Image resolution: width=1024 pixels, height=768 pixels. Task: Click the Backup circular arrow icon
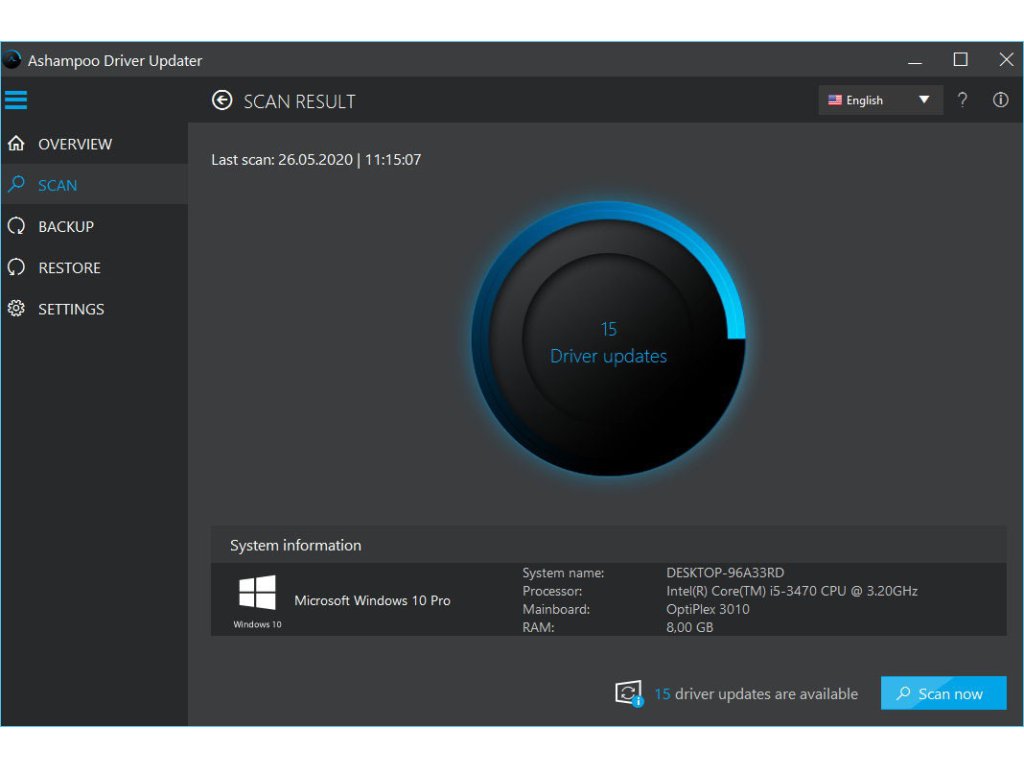click(x=16, y=227)
